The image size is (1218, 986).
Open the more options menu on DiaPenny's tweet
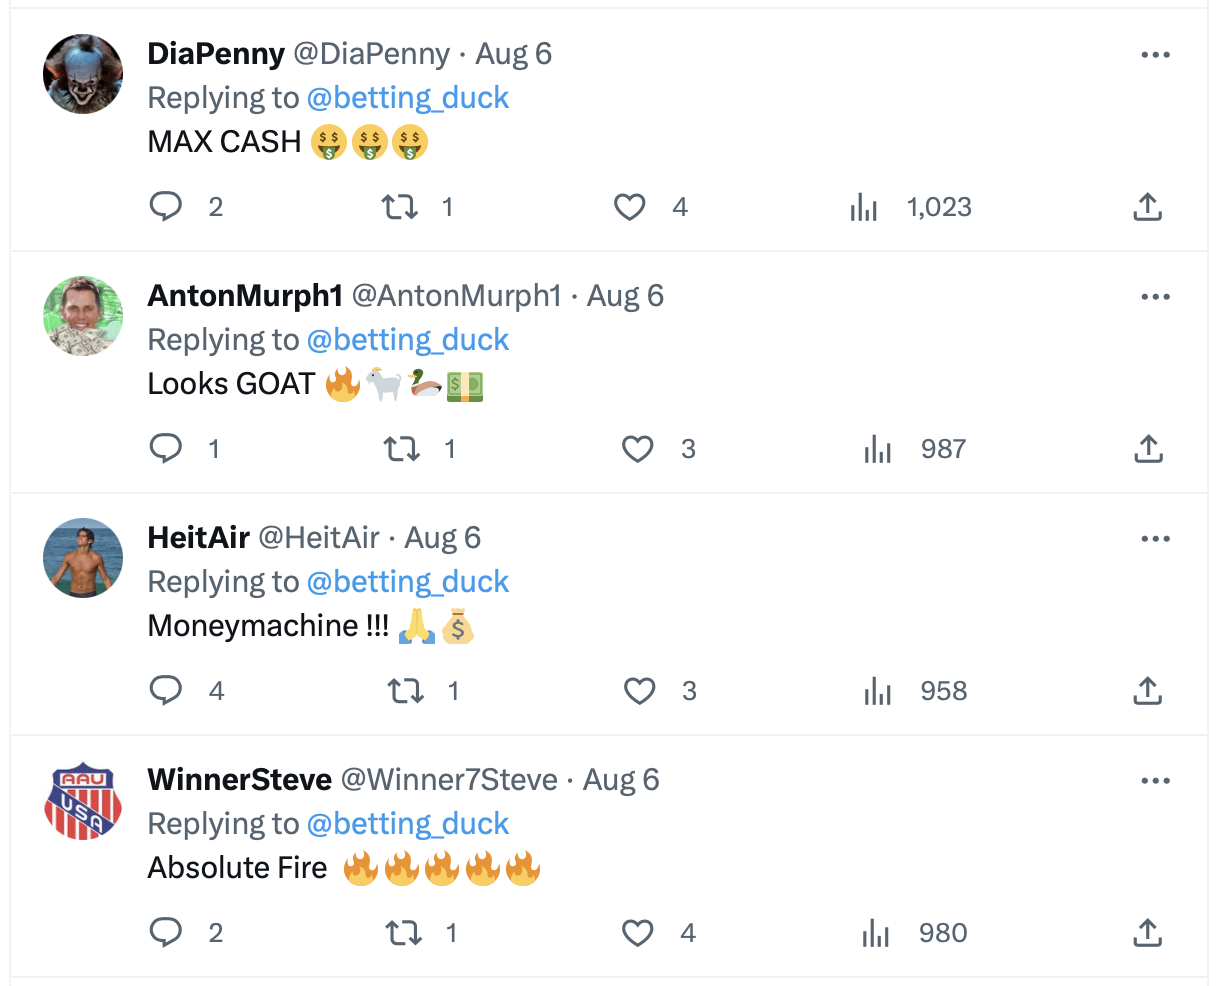coord(1155,56)
